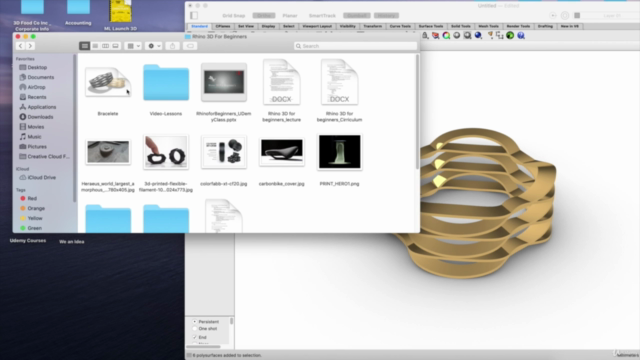Switch Finder to list view
The height and width of the screenshot is (360, 640).
click(x=95, y=46)
